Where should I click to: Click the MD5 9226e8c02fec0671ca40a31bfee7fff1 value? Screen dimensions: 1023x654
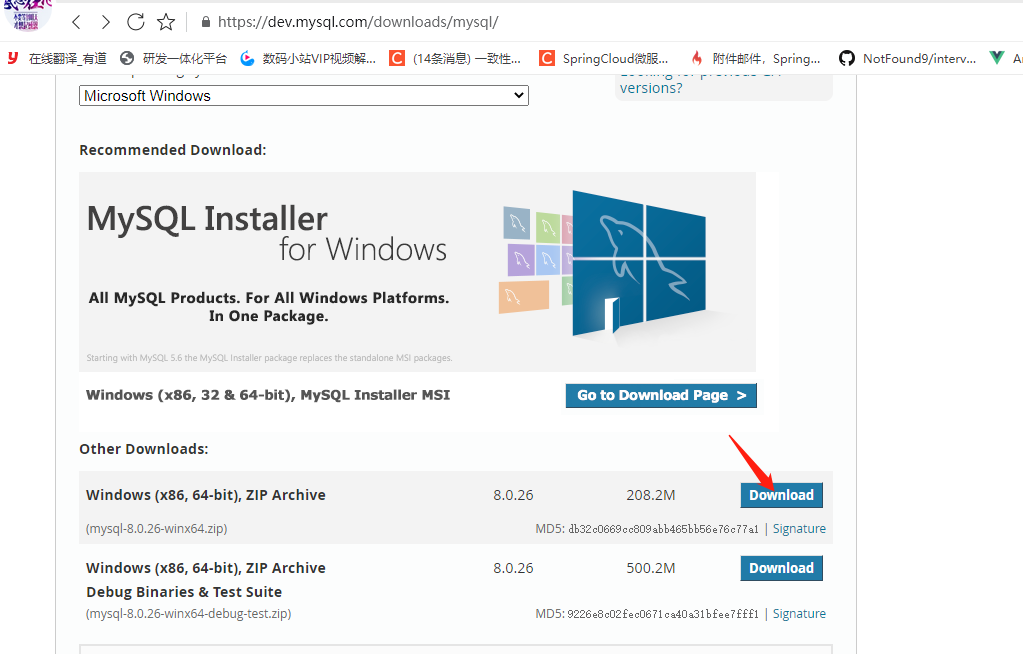coord(663,614)
